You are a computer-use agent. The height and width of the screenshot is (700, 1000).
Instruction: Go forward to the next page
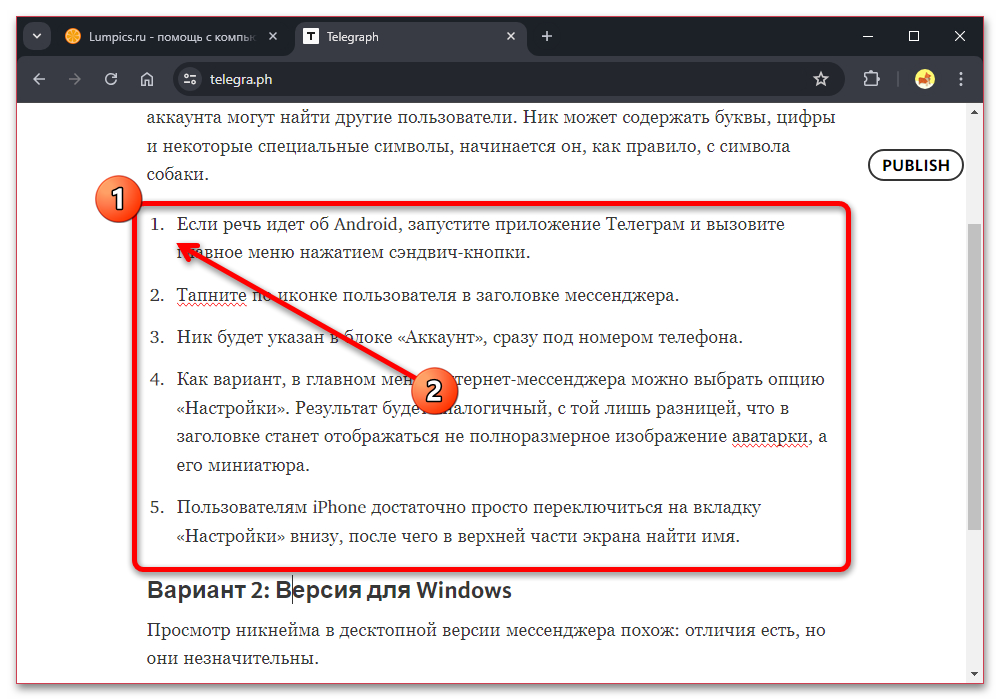(75, 79)
